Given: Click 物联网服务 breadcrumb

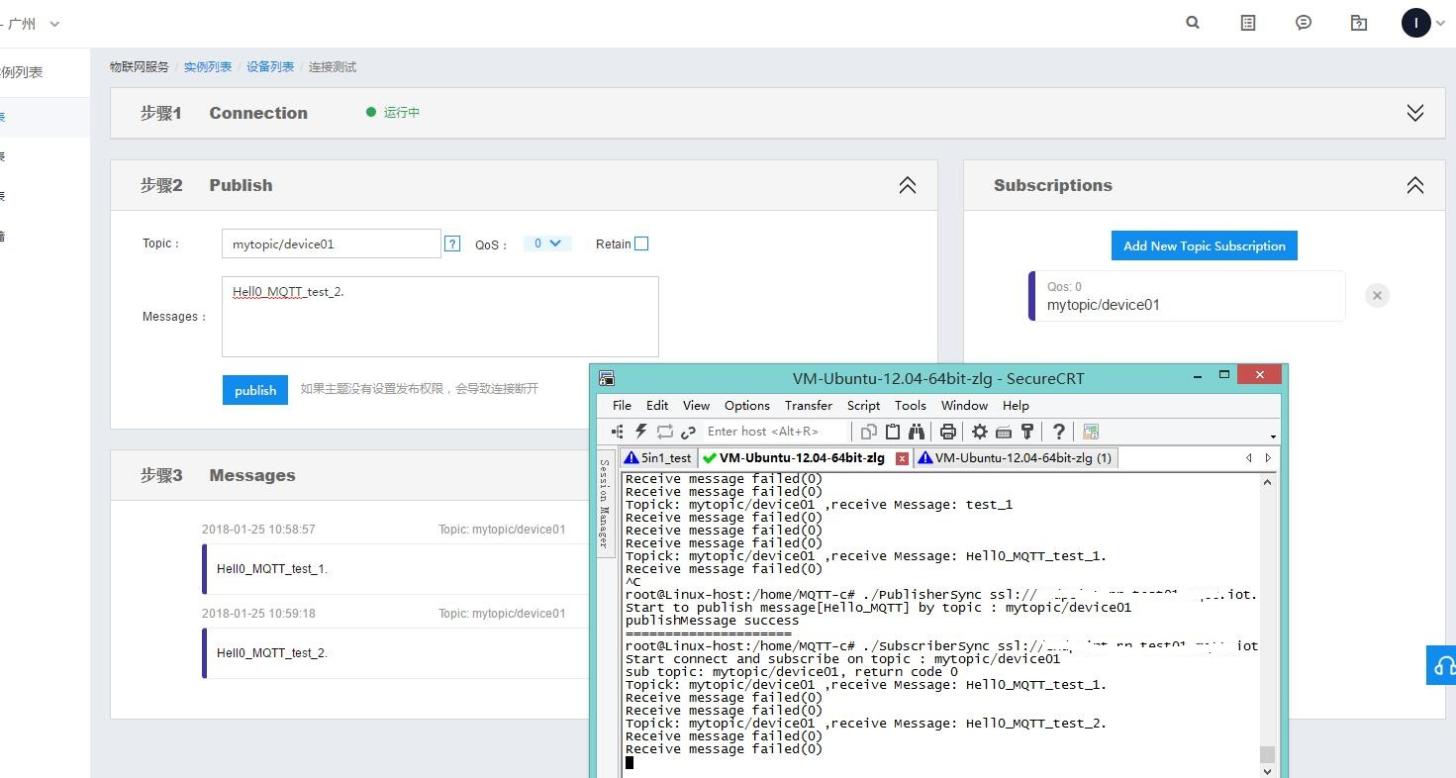Looking at the screenshot, I should [139, 67].
